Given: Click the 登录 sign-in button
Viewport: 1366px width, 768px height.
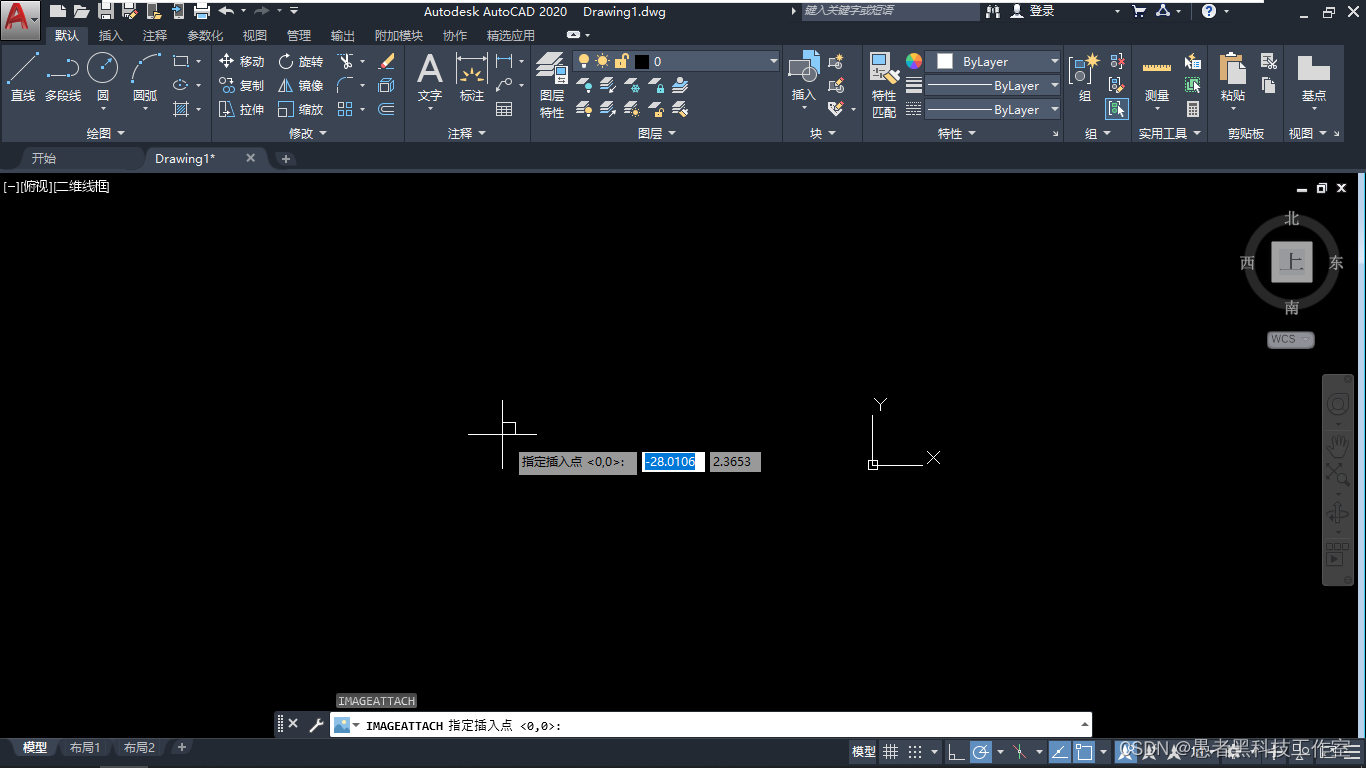Looking at the screenshot, I should [1033, 11].
